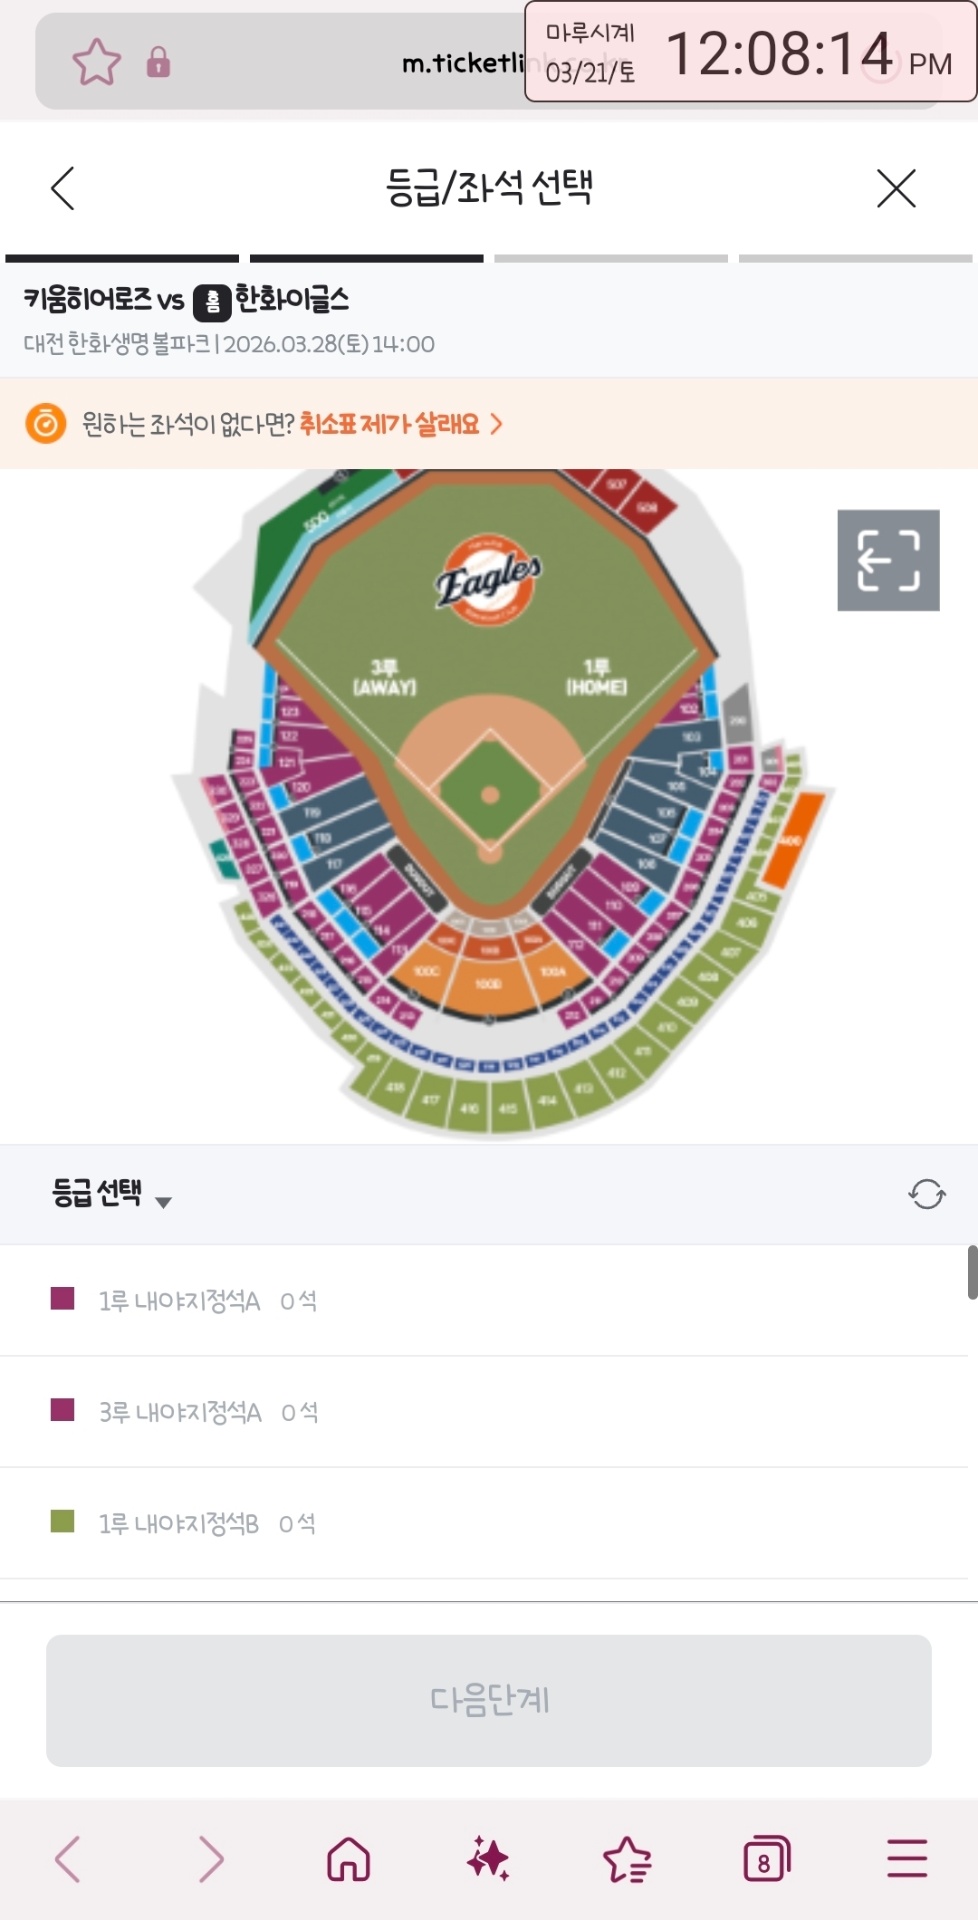
Task: Refresh seat availability with the reload icon
Action: (926, 1194)
